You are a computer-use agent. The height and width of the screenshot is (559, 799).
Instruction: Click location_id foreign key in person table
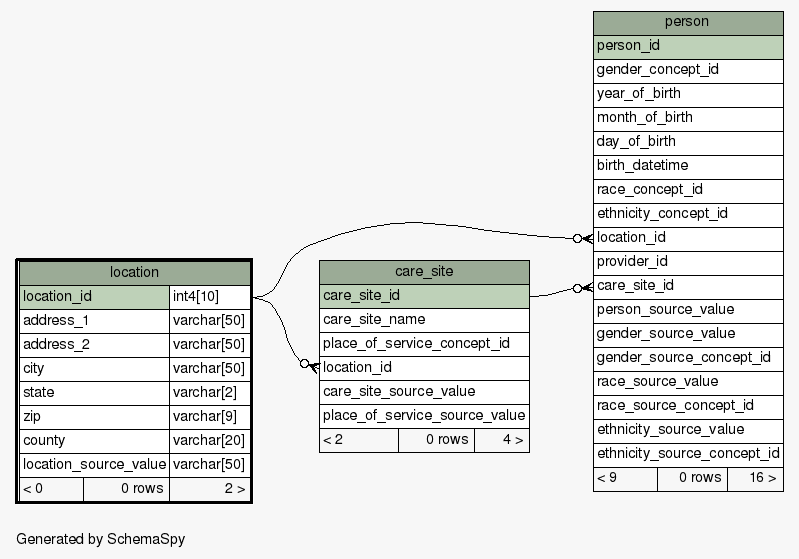click(x=687, y=238)
